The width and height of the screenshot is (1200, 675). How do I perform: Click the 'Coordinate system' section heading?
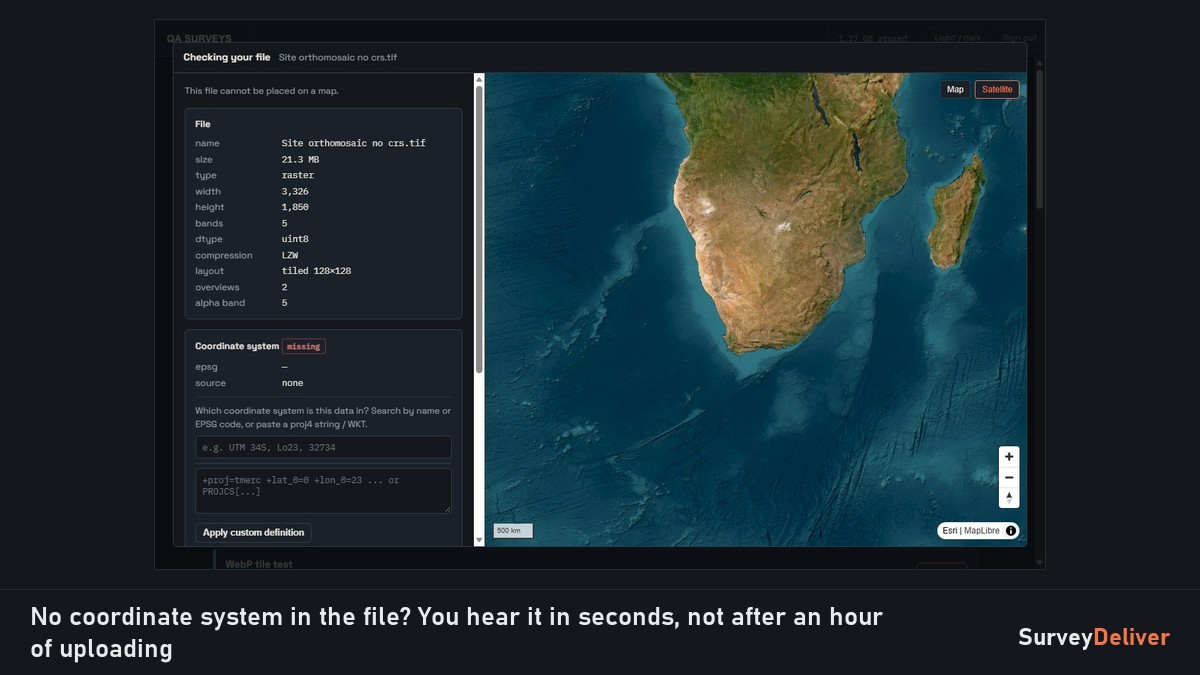click(x=237, y=346)
